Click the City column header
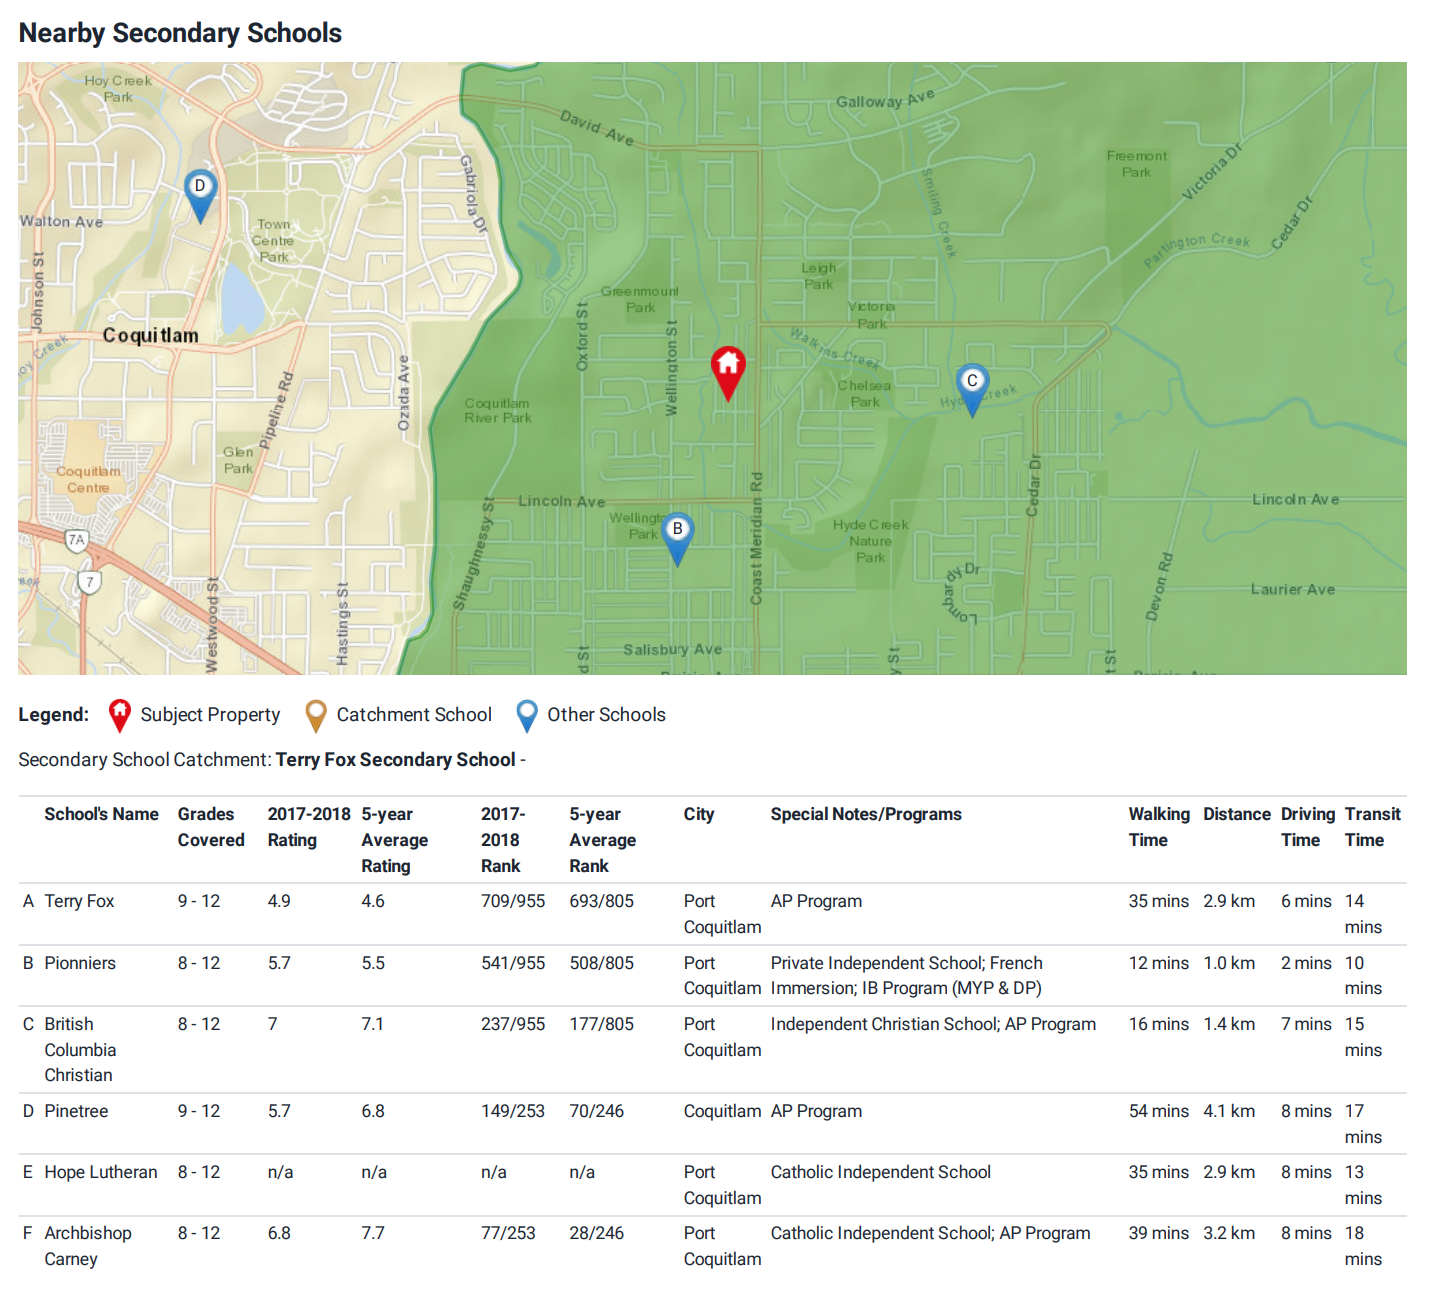This screenshot has height=1314, width=1432. tap(699, 814)
